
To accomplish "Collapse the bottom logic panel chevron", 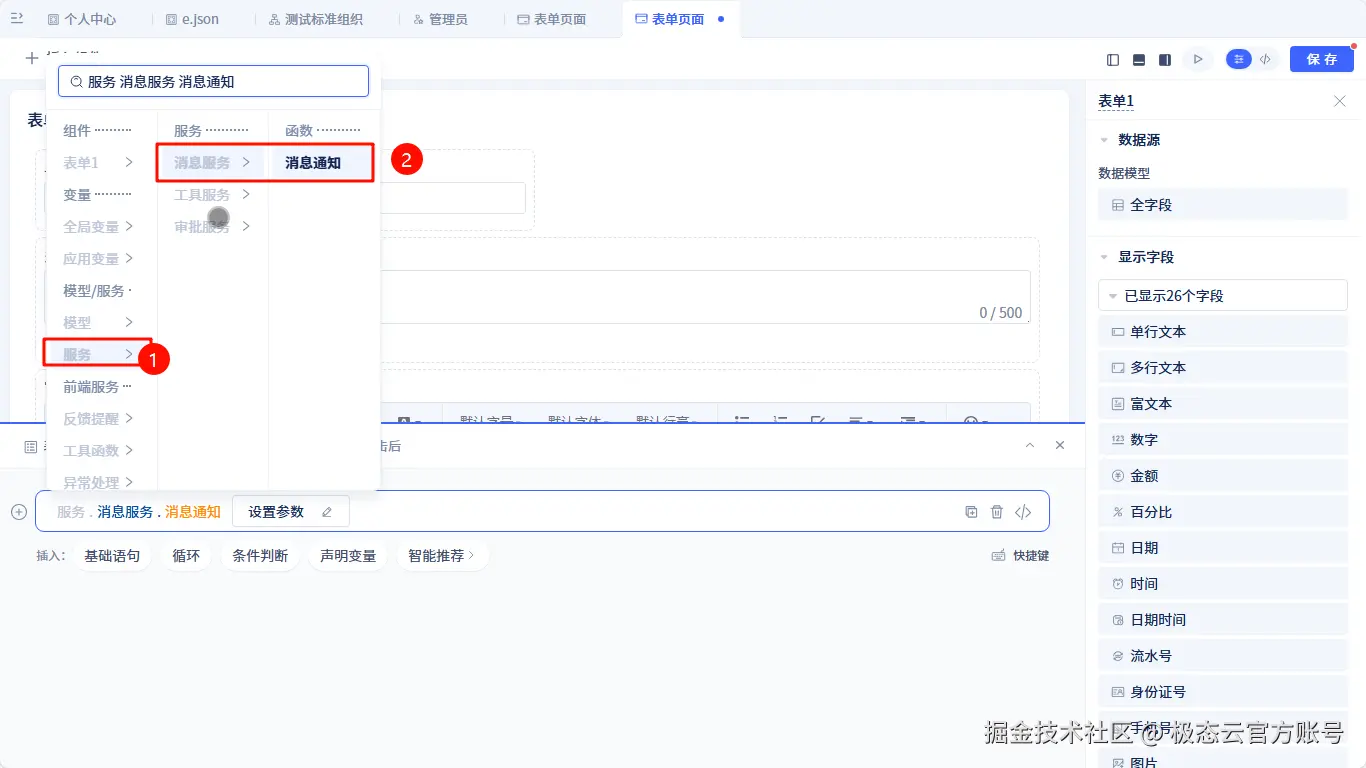I will 1030,445.
